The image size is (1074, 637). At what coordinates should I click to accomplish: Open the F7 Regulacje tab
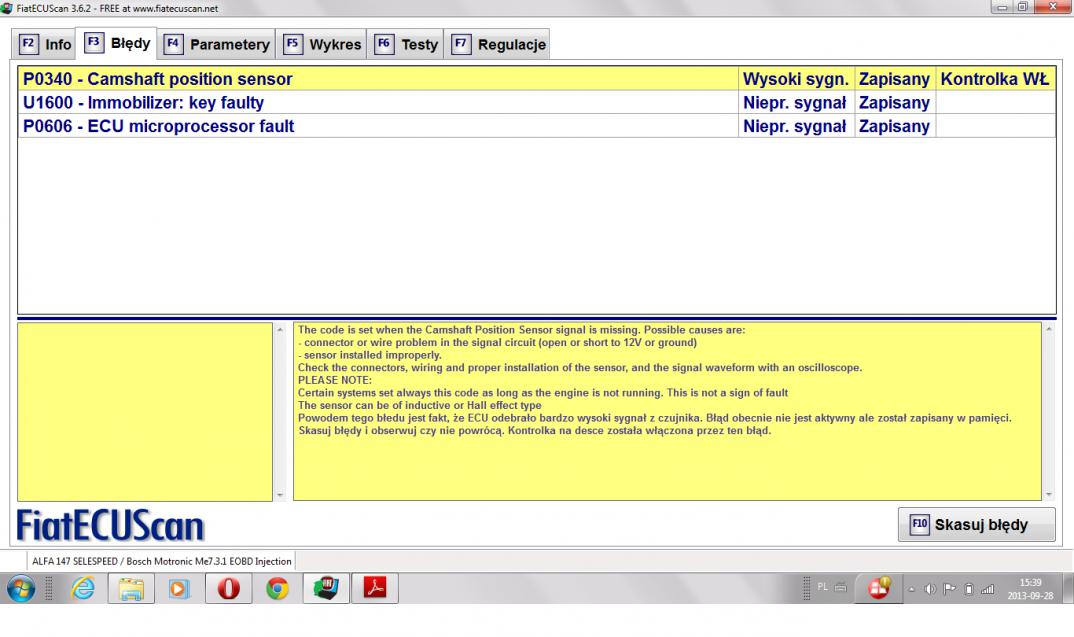(497, 45)
